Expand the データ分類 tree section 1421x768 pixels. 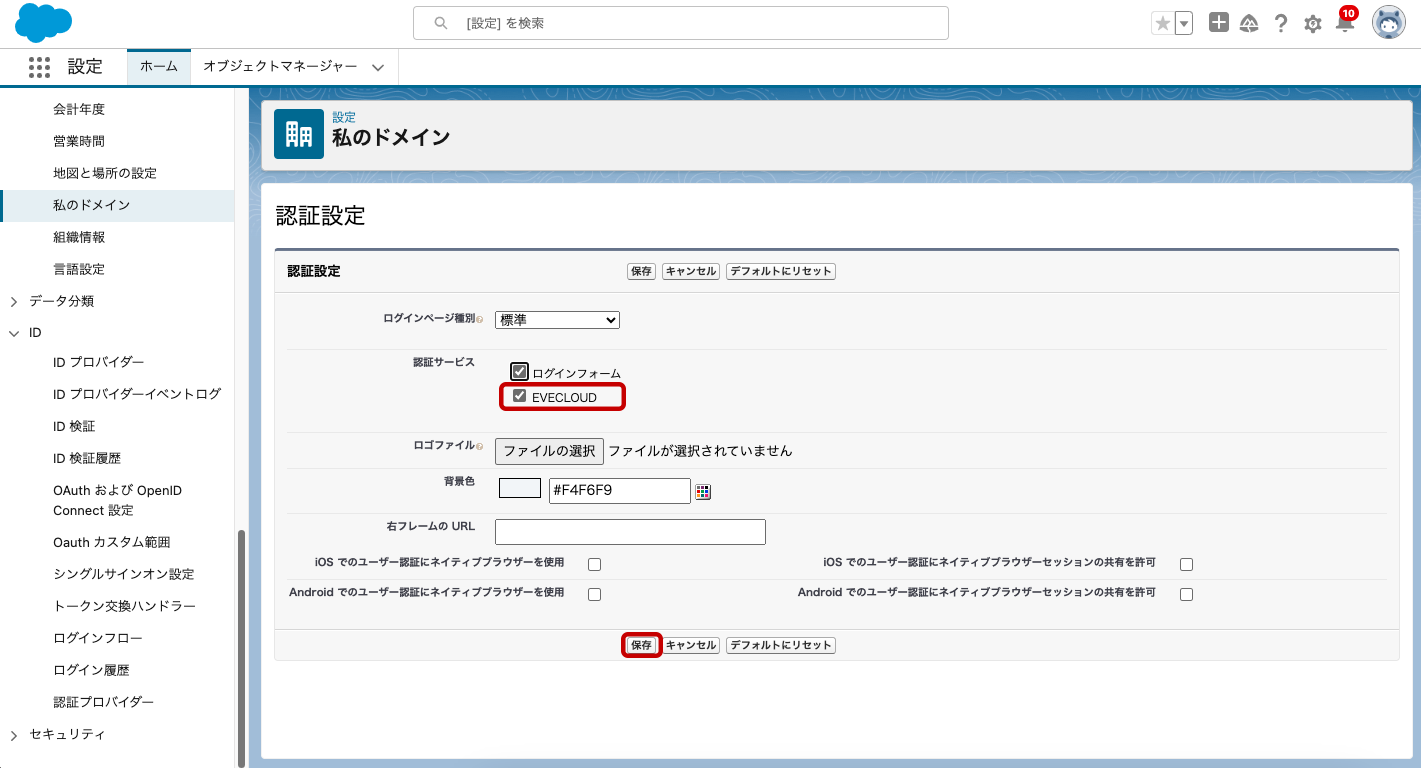coord(14,301)
